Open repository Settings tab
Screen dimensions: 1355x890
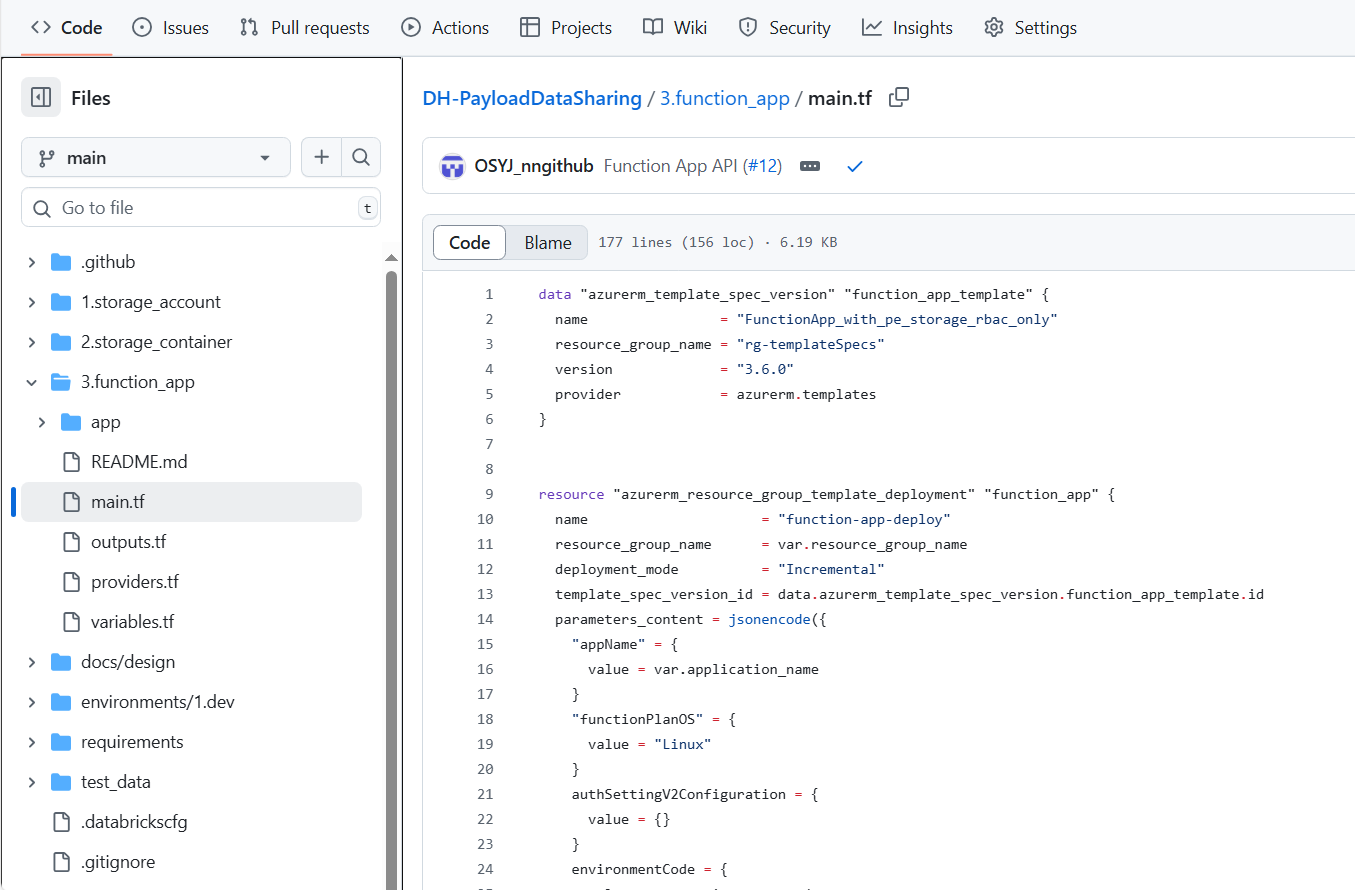[1030, 28]
